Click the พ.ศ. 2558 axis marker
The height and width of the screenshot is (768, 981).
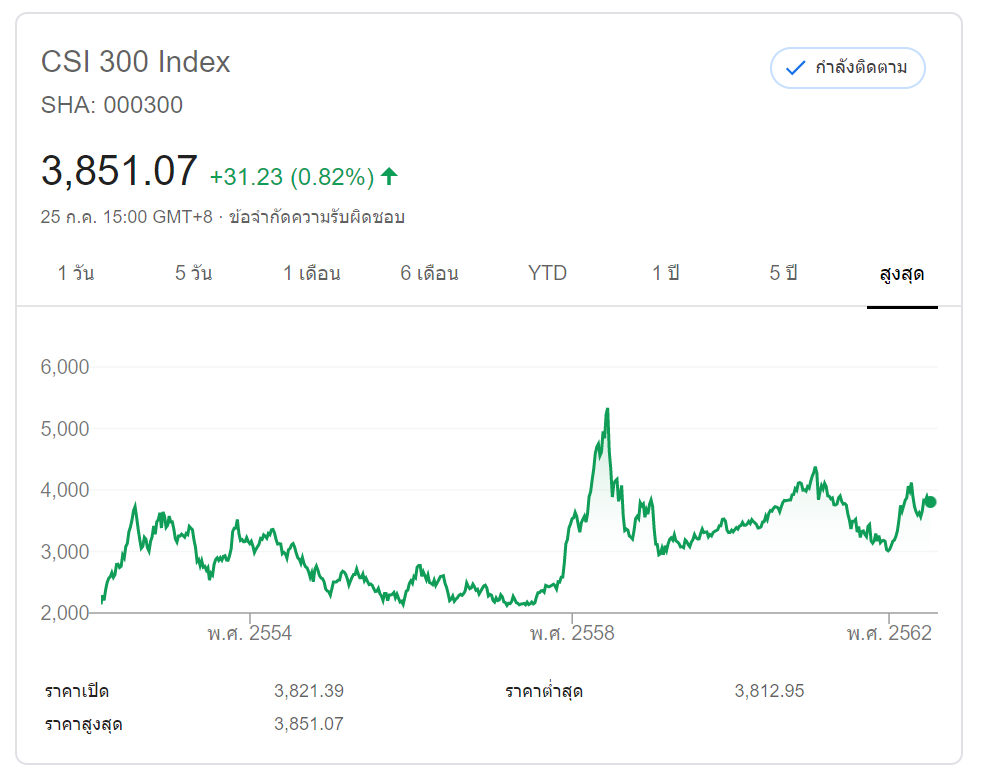[x=570, y=634]
